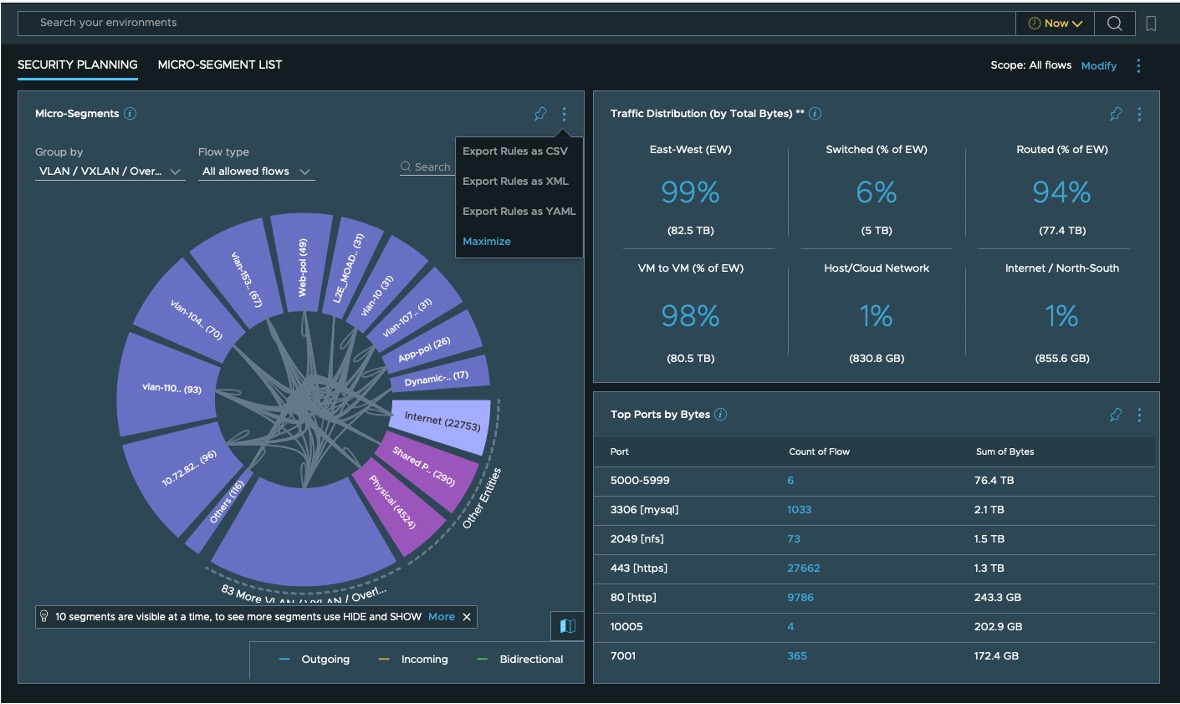The width and height of the screenshot is (1180, 704).
Task: Open the bookmark icon in top bar
Action: pos(1151,23)
